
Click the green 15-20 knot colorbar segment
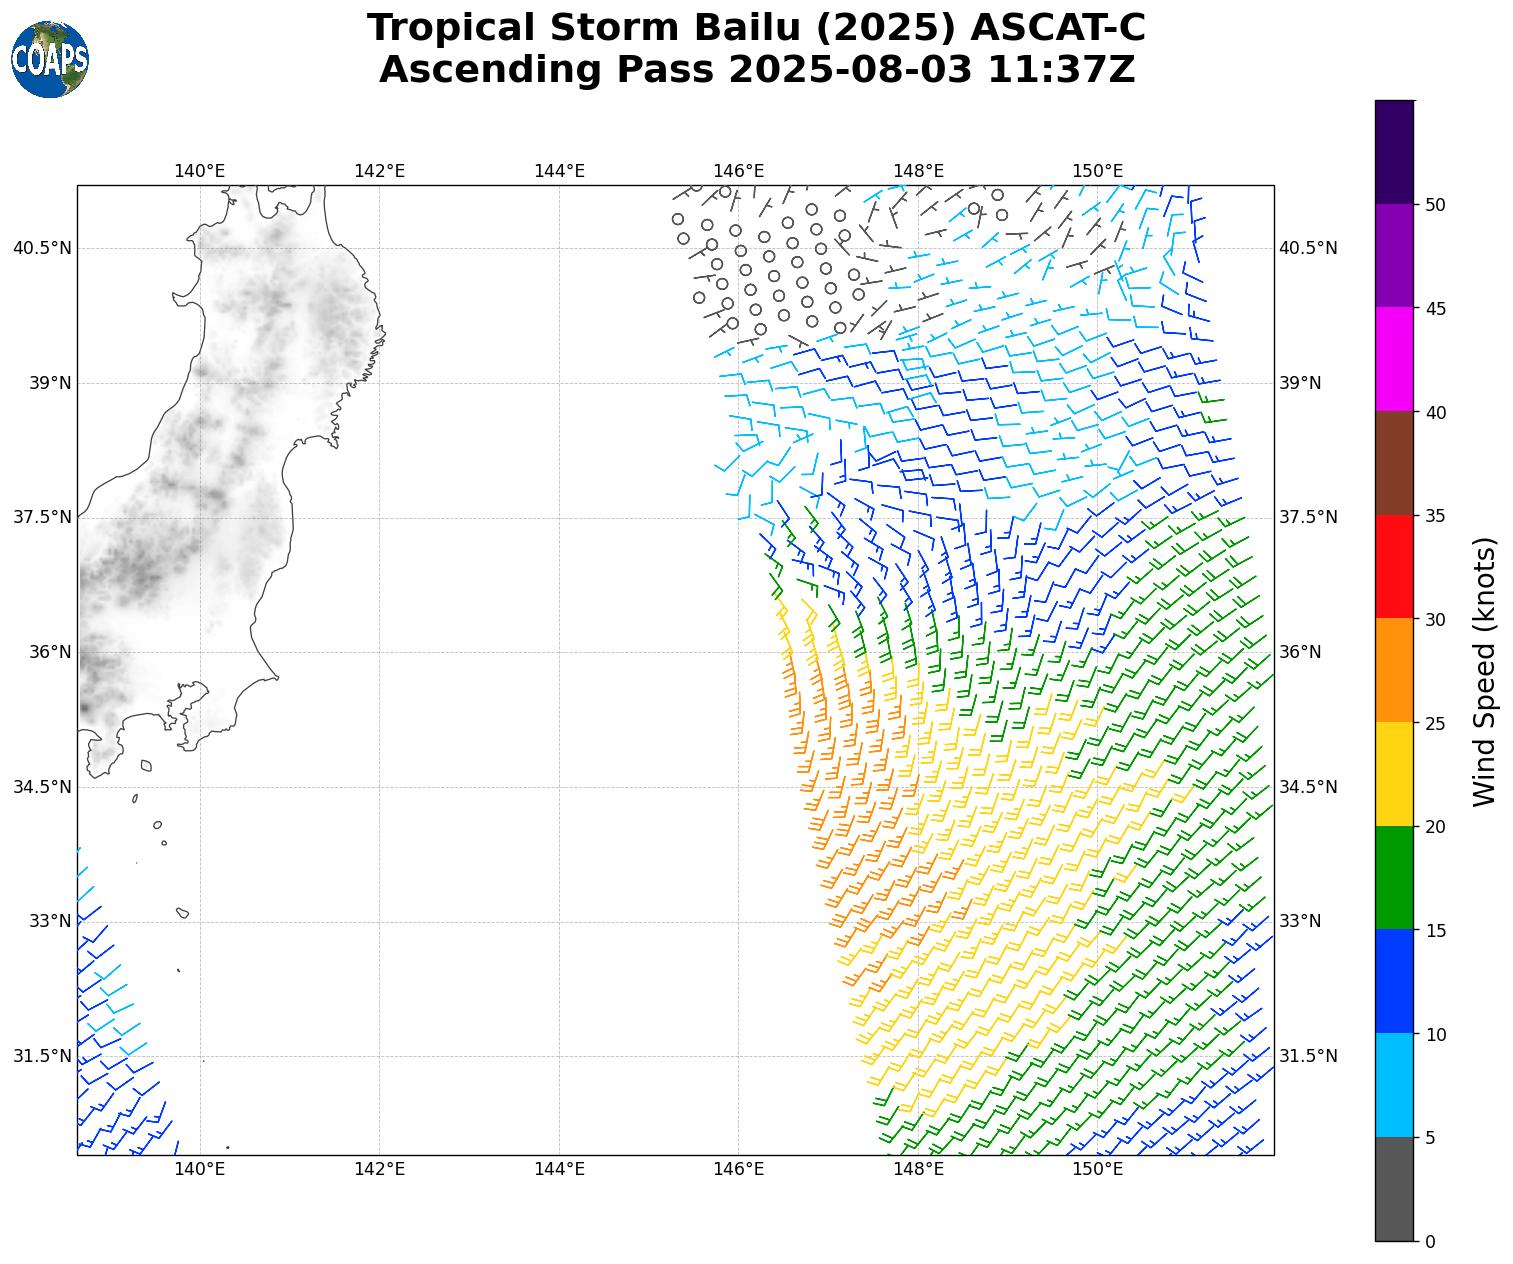(x=1394, y=878)
